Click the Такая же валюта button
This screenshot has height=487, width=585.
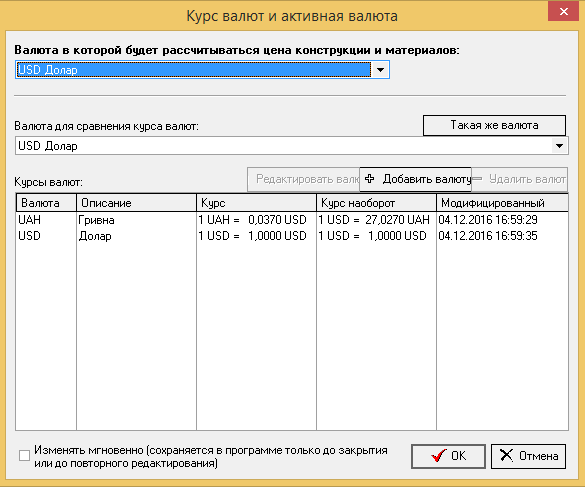(x=494, y=125)
